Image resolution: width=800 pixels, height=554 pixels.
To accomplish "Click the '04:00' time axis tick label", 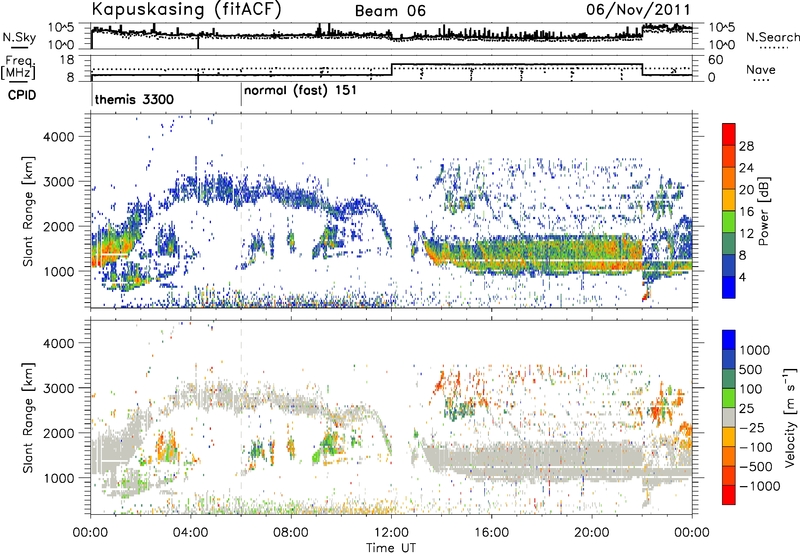I will point(190,533).
